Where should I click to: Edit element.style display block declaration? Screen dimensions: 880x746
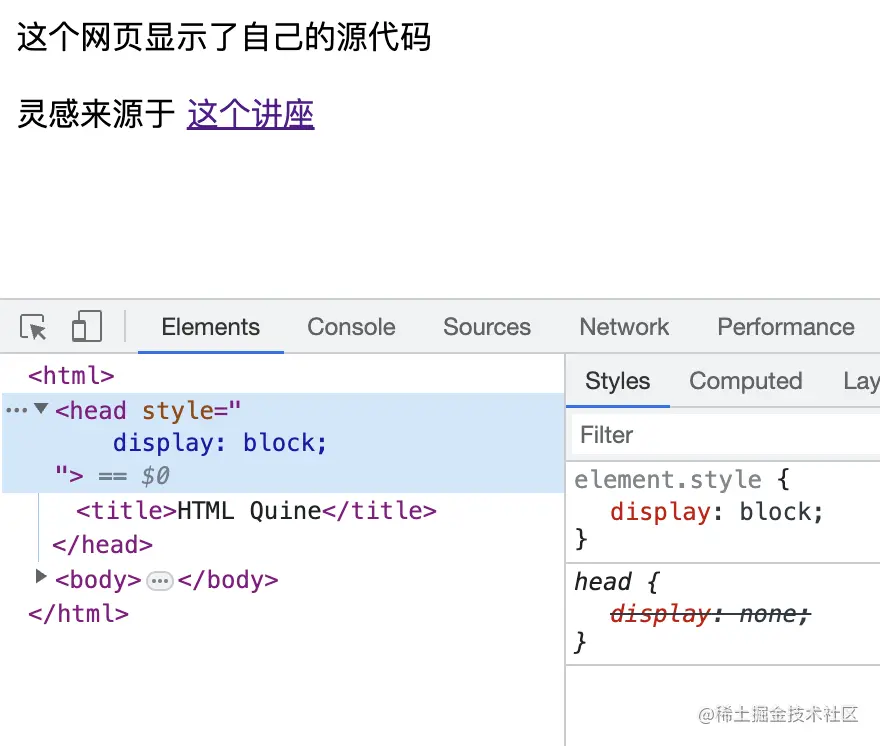(716, 512)
